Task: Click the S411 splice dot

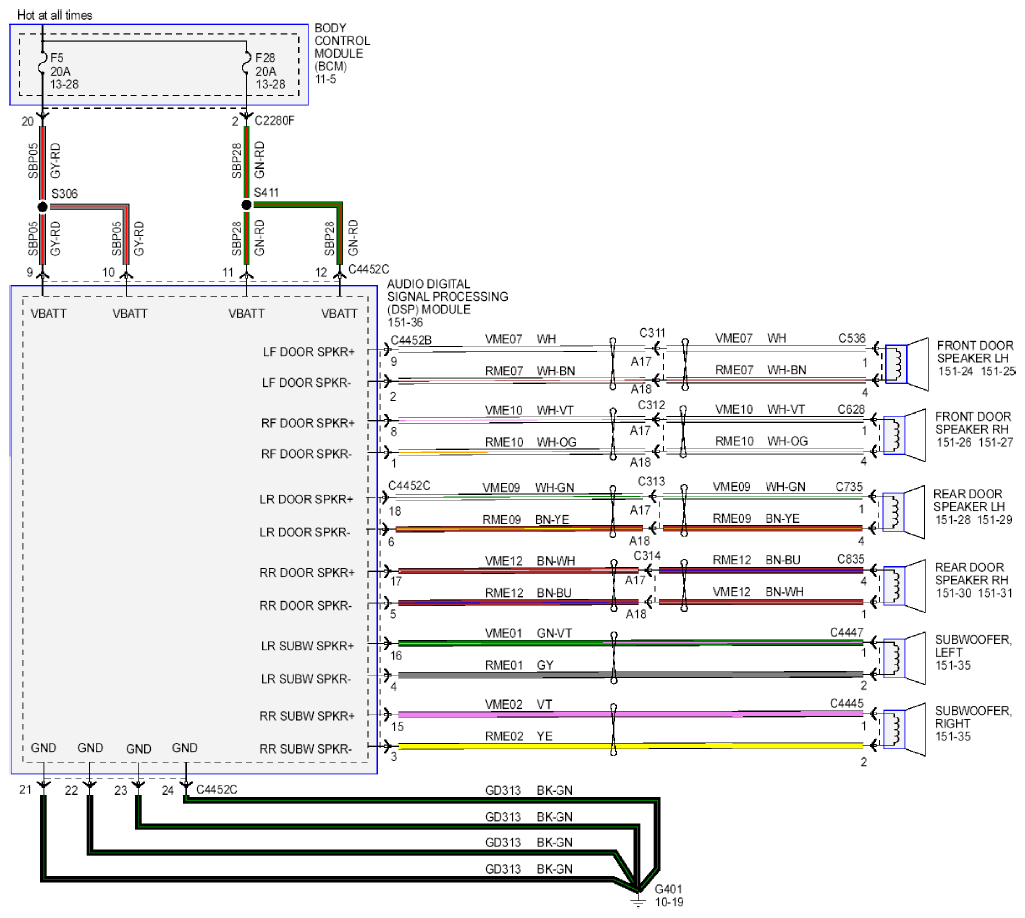Action: pyautogui.click(x=246, y=205)
